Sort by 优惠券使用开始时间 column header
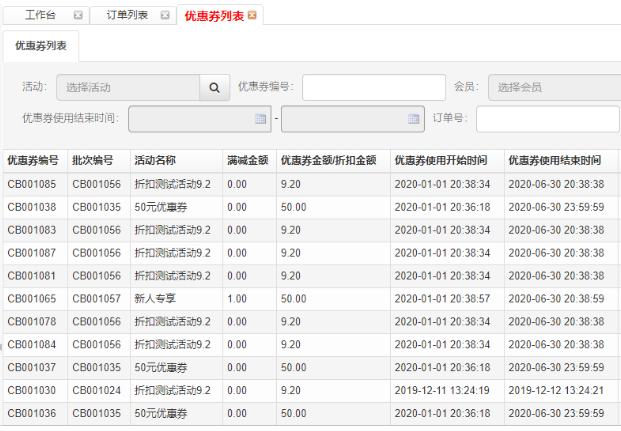621x431 pixels. (448, 161)
